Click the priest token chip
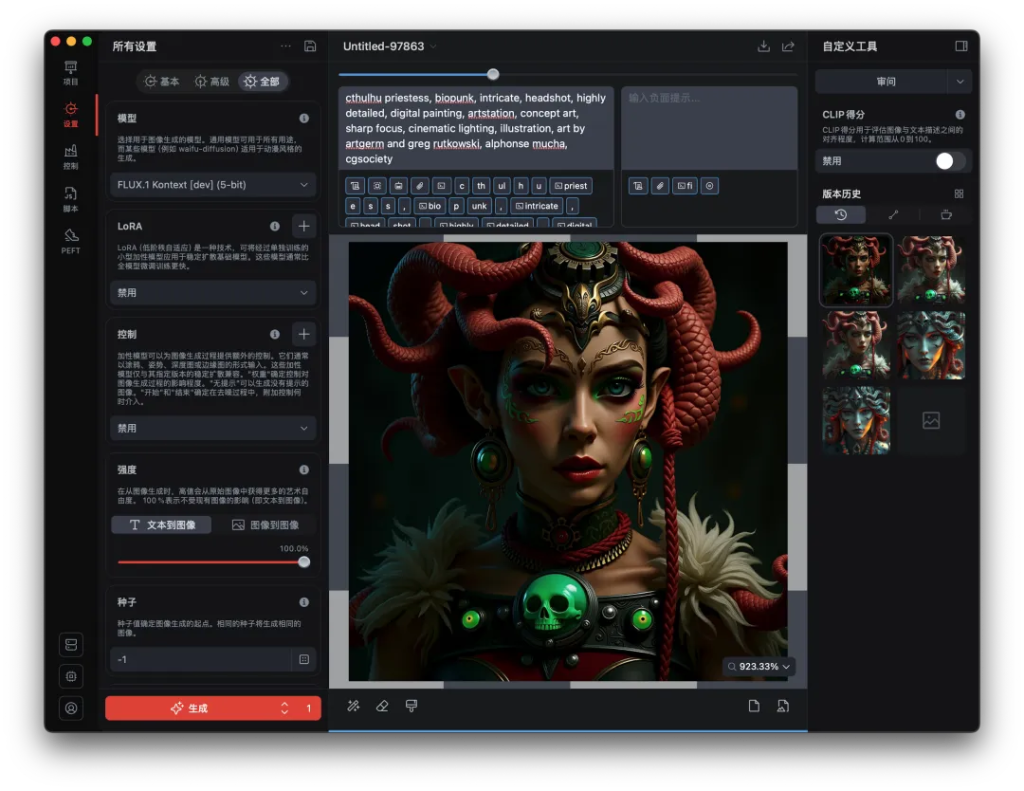Viewport: 1024px width, 791px height. click(x=571, y=186)
